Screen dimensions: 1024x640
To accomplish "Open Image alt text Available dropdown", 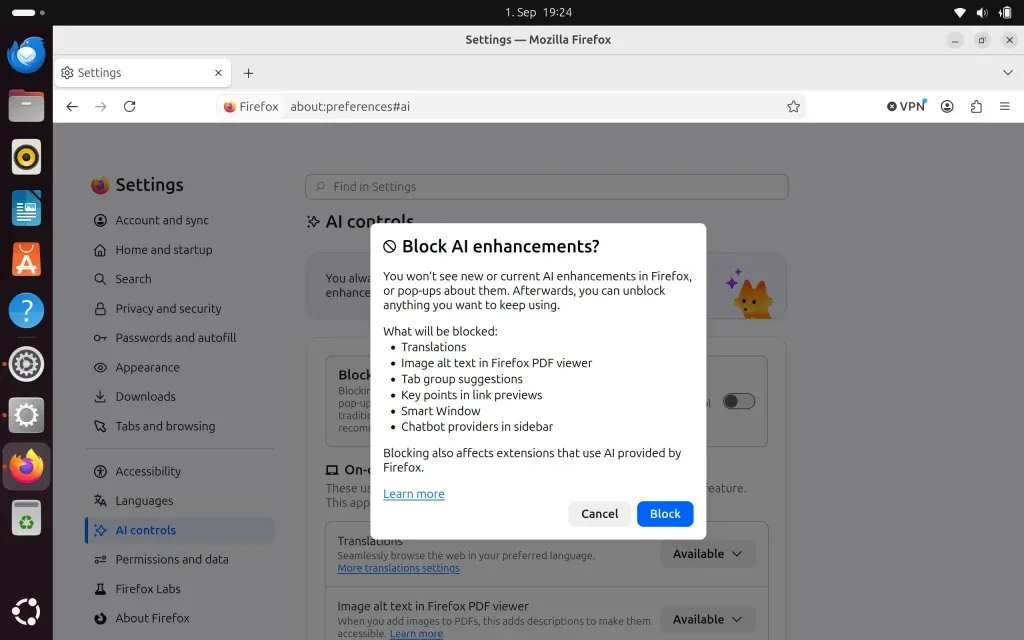I will click(x=707, y=619).
